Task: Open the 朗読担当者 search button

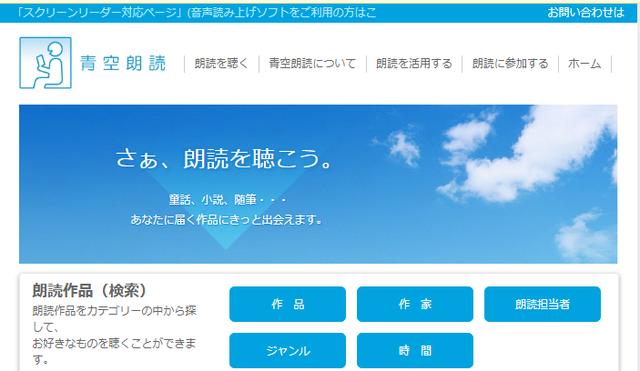Action: point(542,304)
